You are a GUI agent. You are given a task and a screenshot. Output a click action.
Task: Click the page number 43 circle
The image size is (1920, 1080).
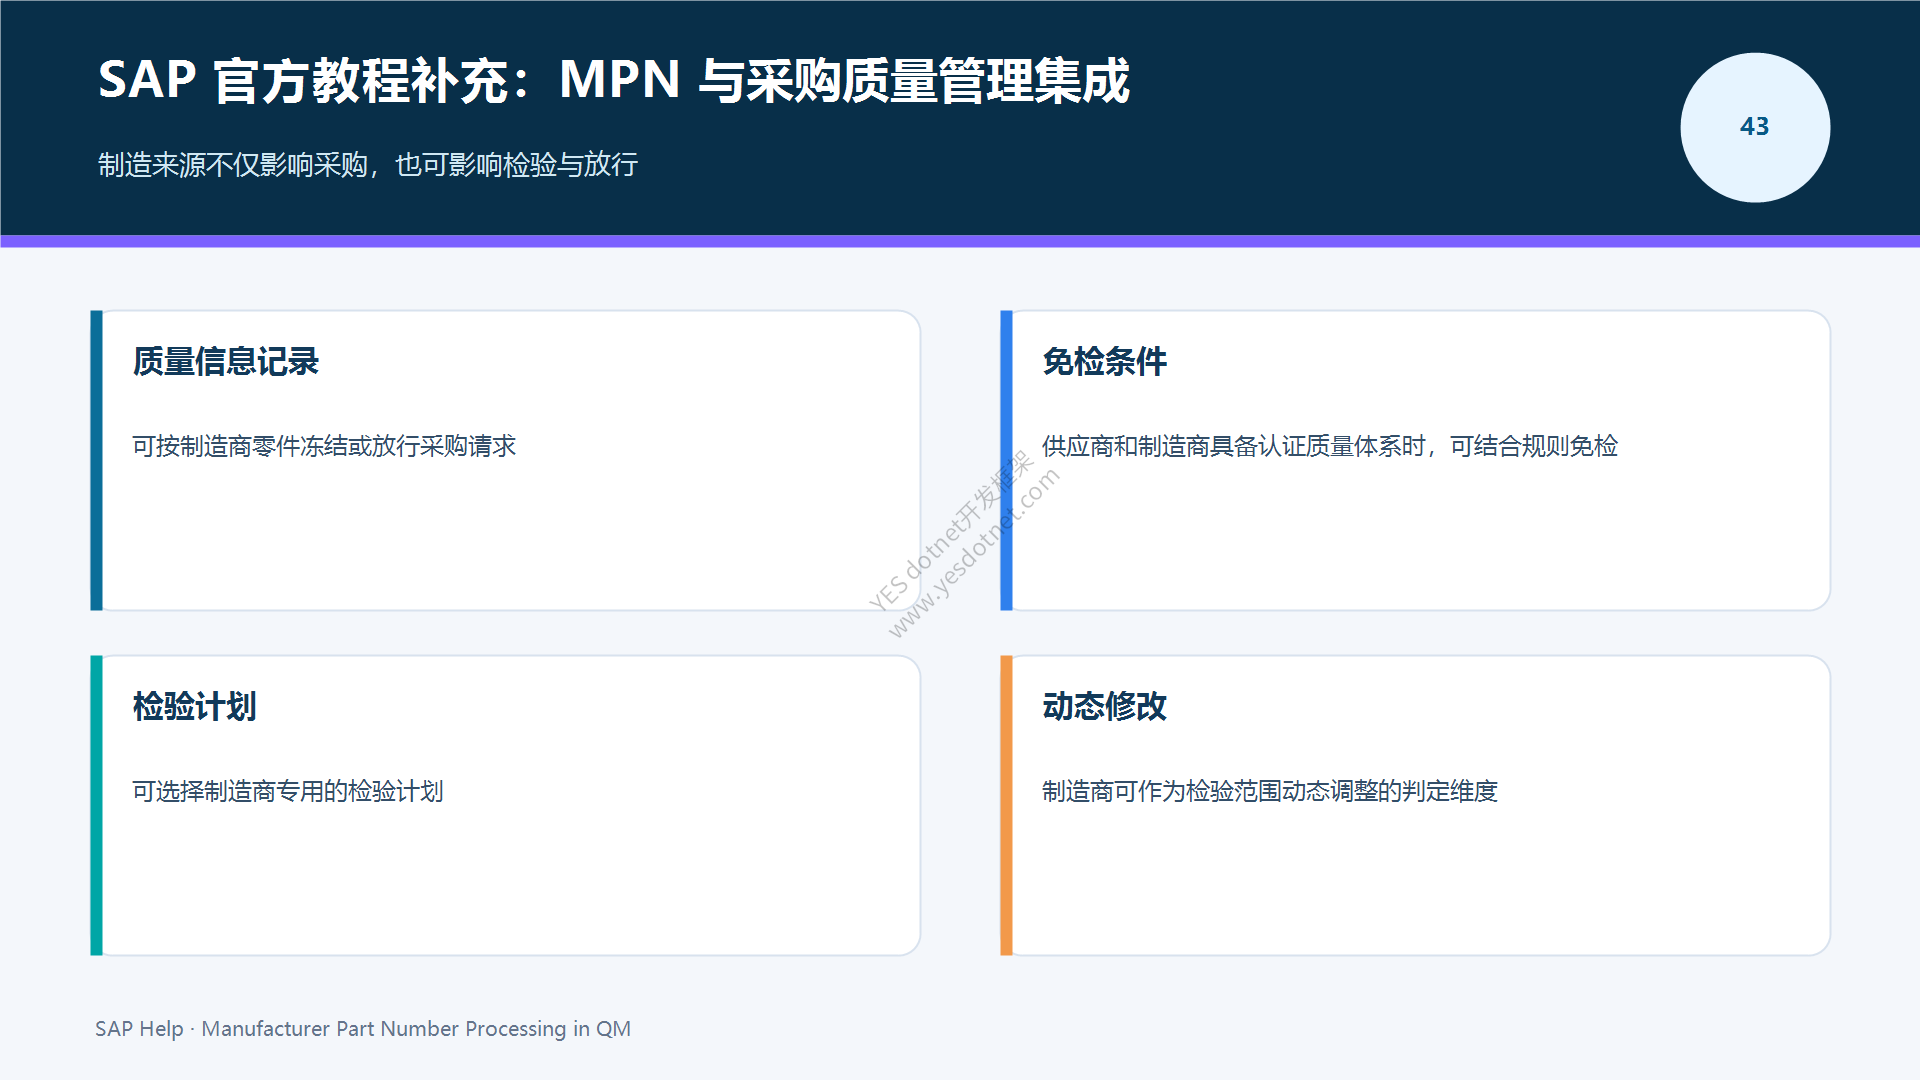pyautogui.click(x=1755, y=127)
